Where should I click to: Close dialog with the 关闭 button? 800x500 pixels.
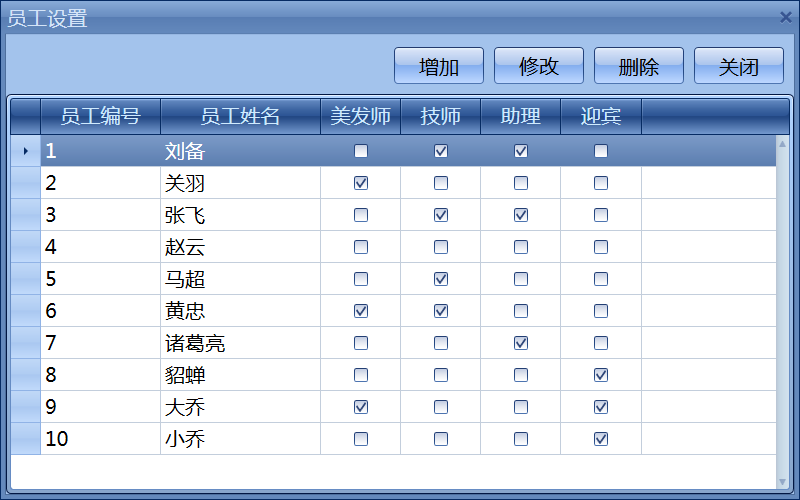(x=739, y=66)
